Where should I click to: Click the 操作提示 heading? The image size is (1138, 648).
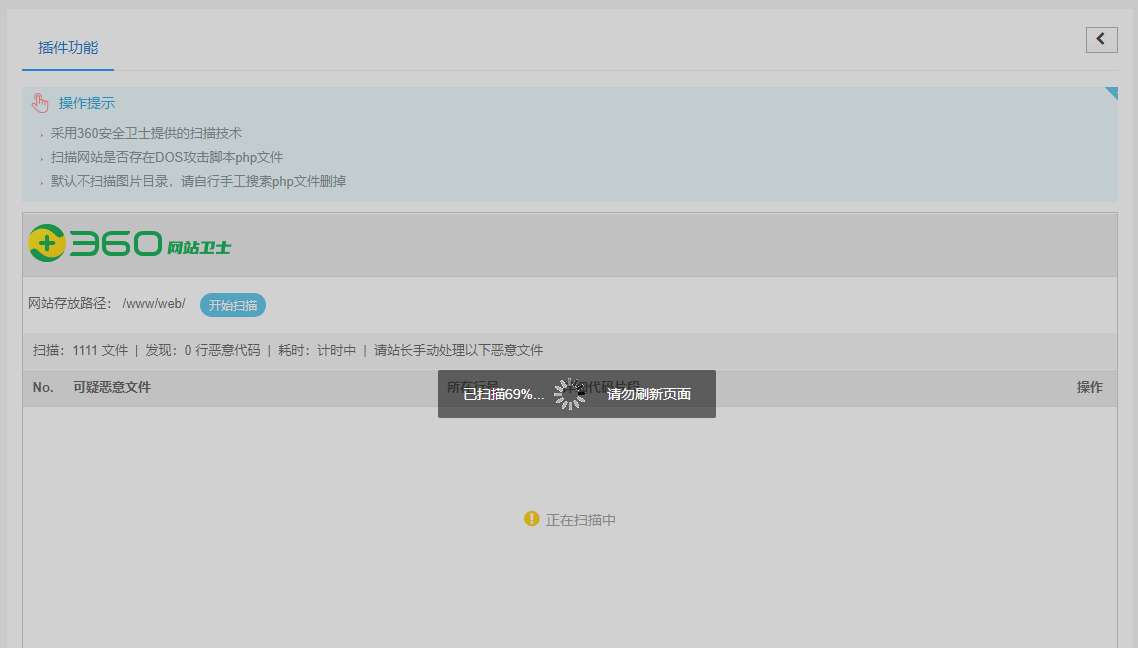point(87,103)
